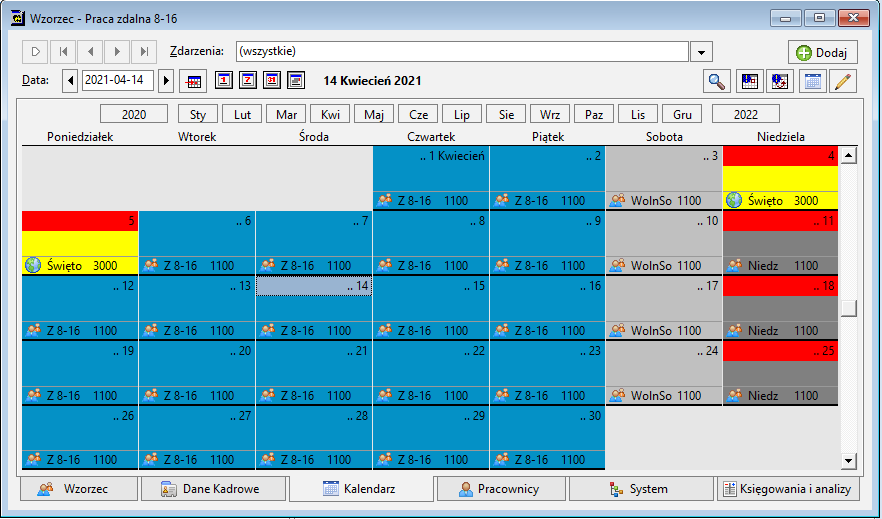
Task: Go to year 2022 button
Action: coord(746,114)
